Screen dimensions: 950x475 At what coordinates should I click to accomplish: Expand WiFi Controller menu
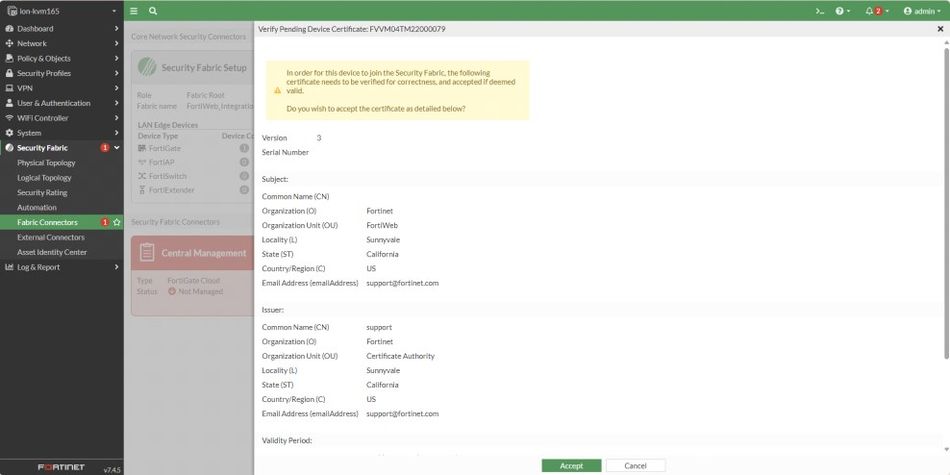(x=62, y=118)
